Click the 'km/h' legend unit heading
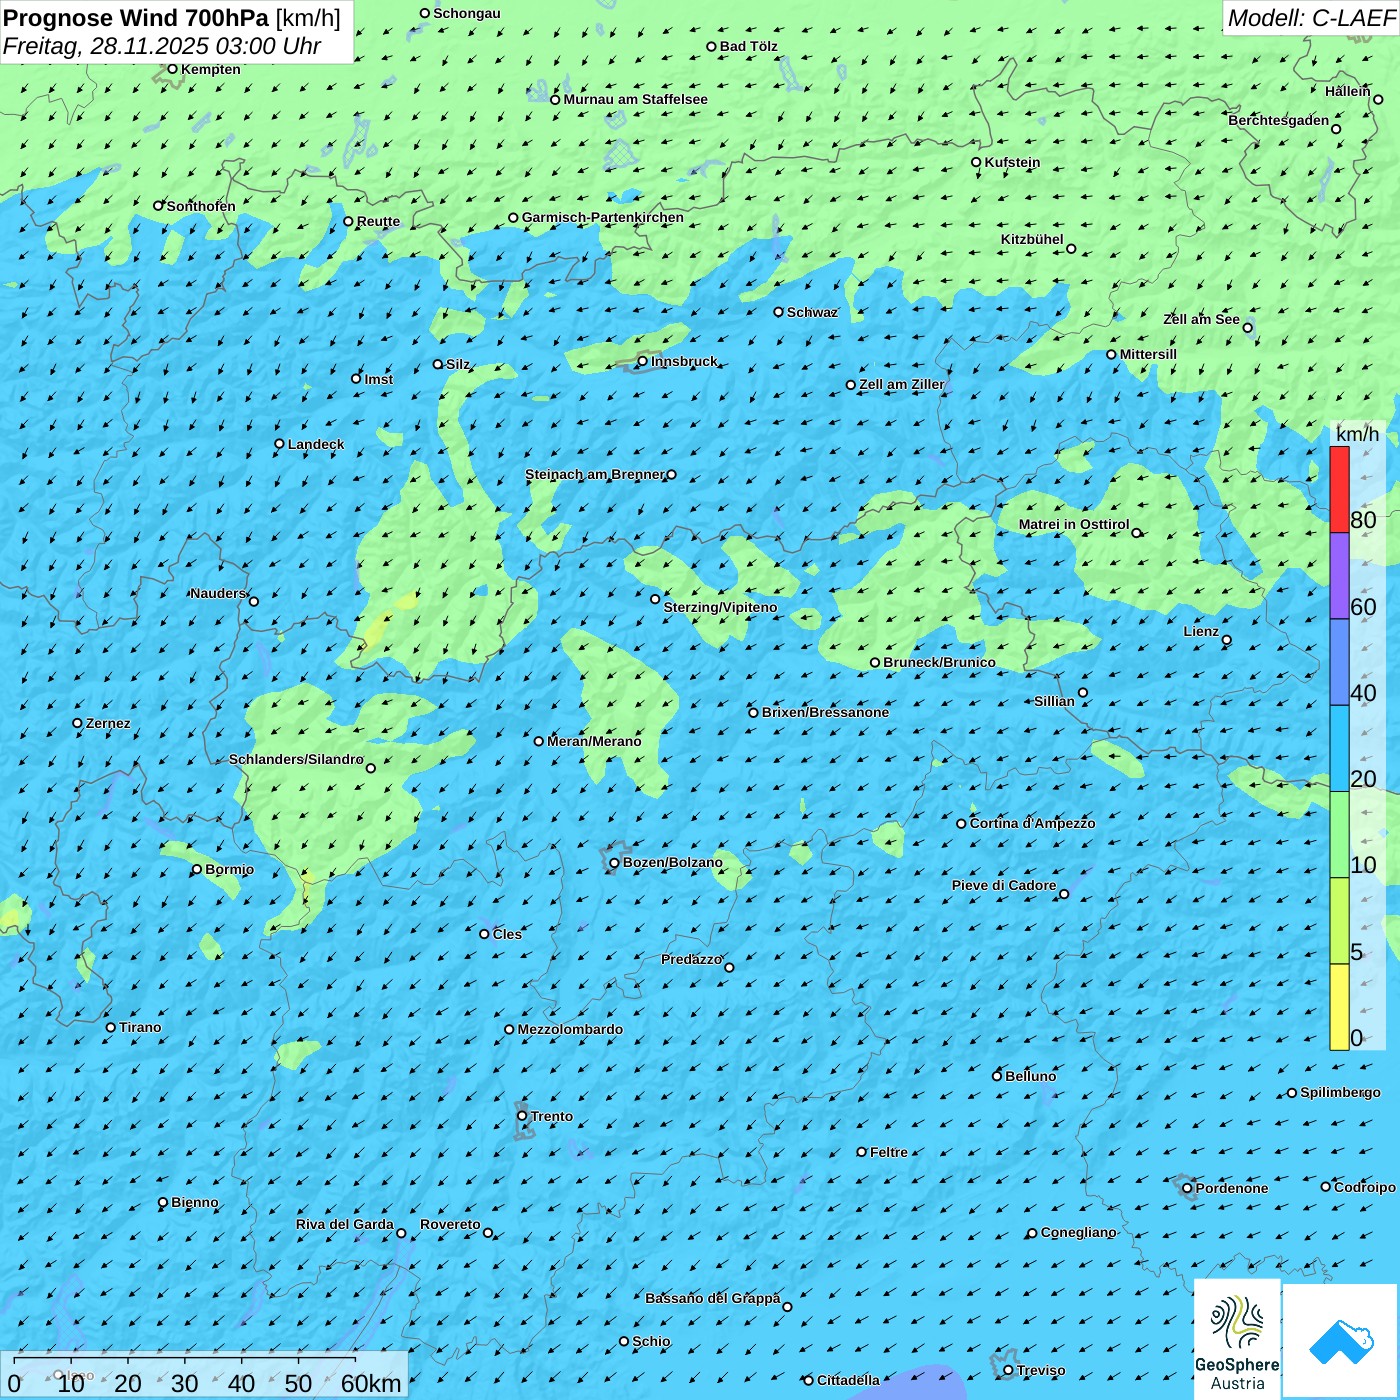Viewport: 1400px width, 1400px height. click(x=1357, y=434)
